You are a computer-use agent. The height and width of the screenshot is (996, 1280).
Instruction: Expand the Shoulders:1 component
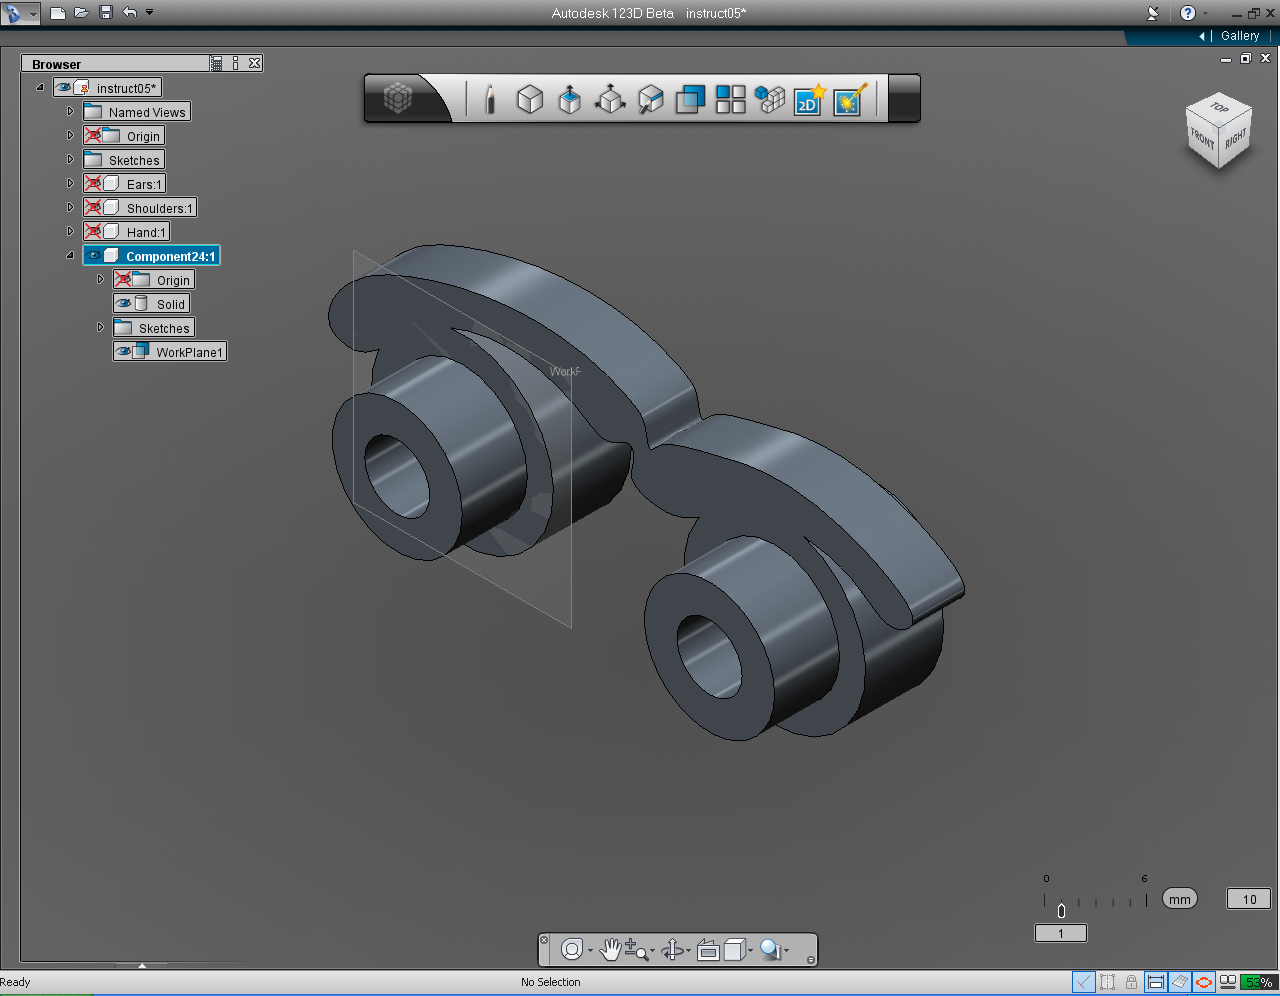coord(70,208)
